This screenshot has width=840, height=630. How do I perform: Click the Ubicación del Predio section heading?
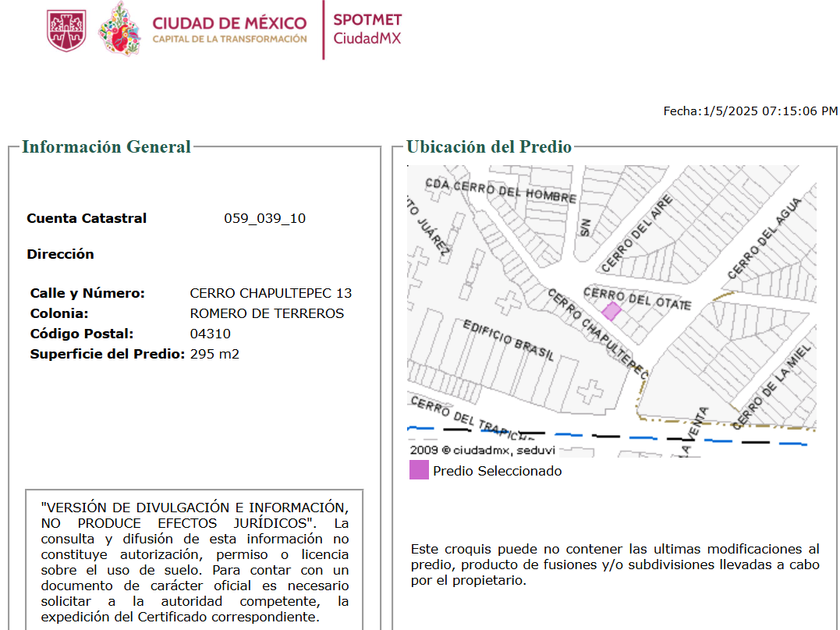click(489, 147)
